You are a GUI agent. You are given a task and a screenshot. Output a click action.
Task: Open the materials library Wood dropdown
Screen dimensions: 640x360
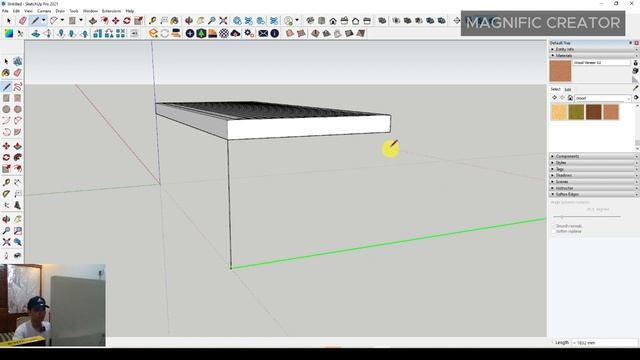(603, 98)
